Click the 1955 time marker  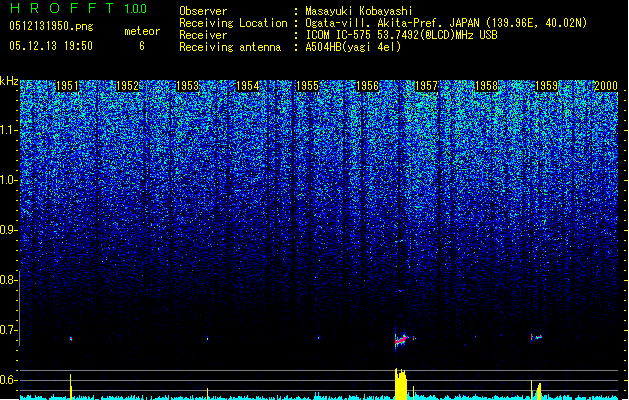307,86
